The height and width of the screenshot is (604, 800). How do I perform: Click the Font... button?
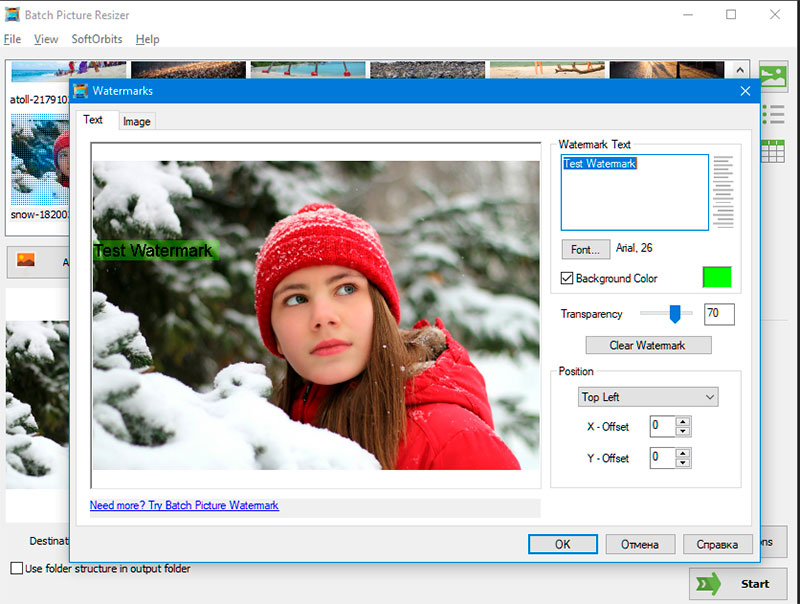585,249
